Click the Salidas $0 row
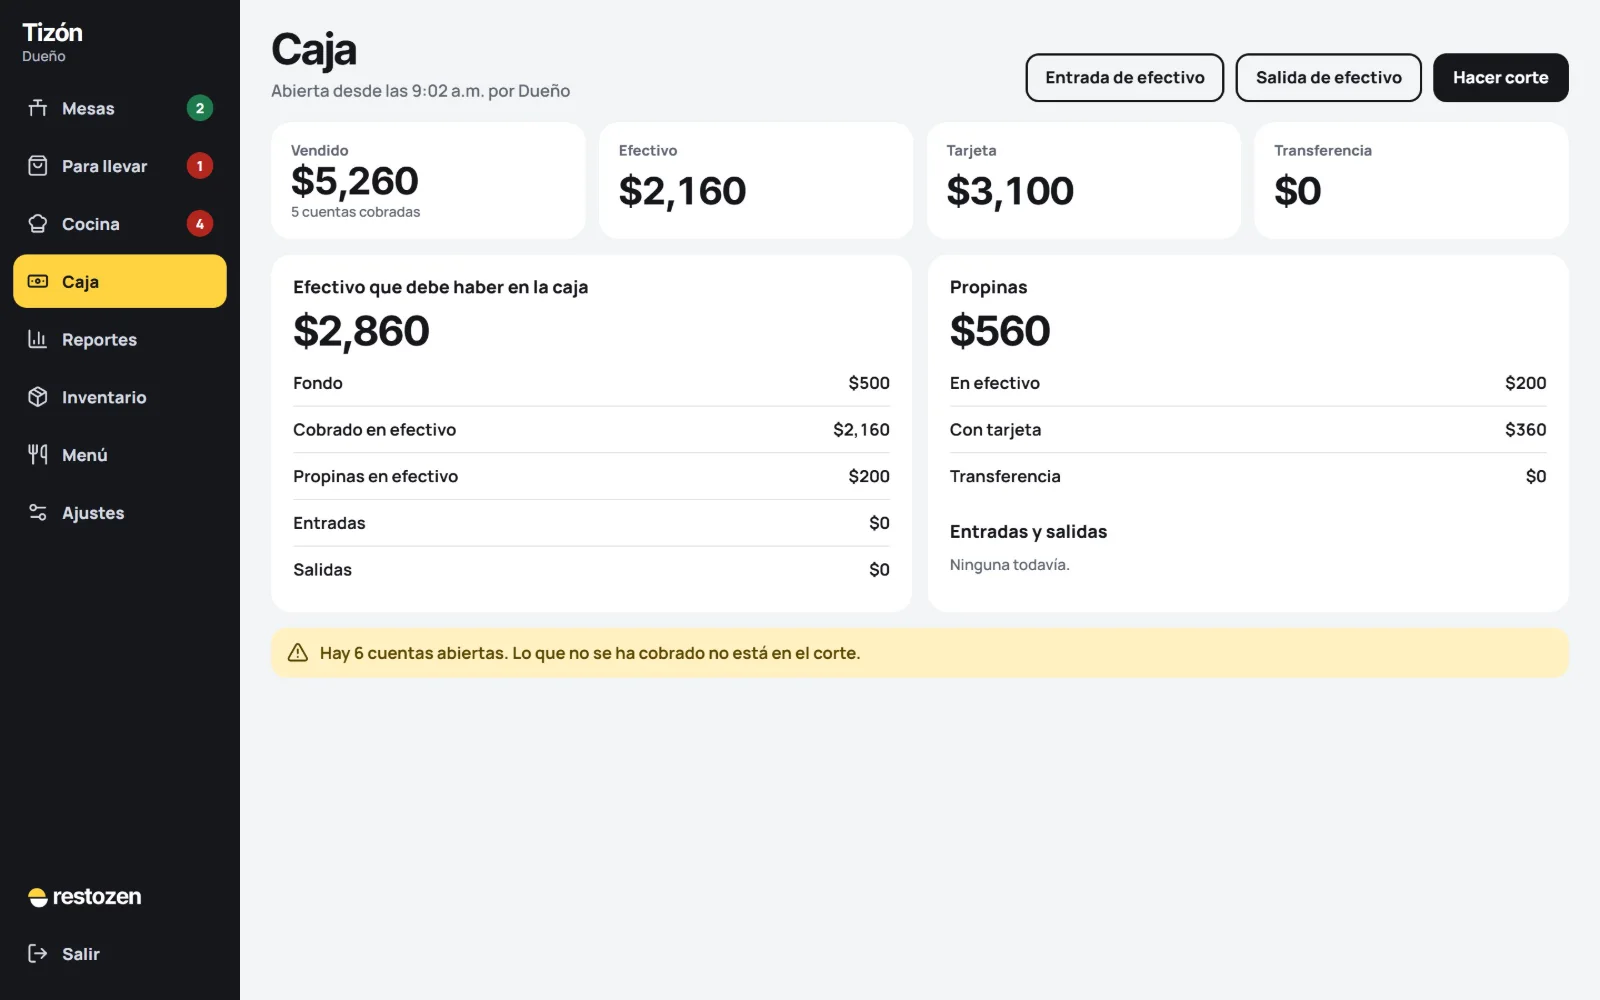This screenshot has height=1000, width=1600. click(591, 570)
